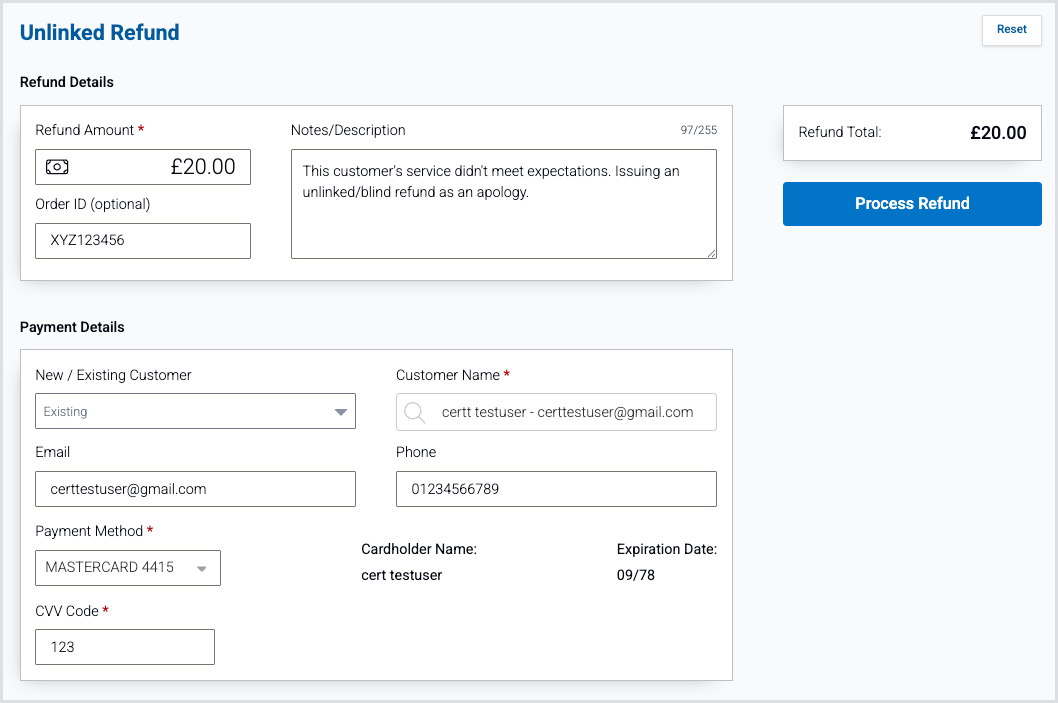Click the Order ID field containing XYZ123456
1058x703 pixels.
(x=142, y=241)
